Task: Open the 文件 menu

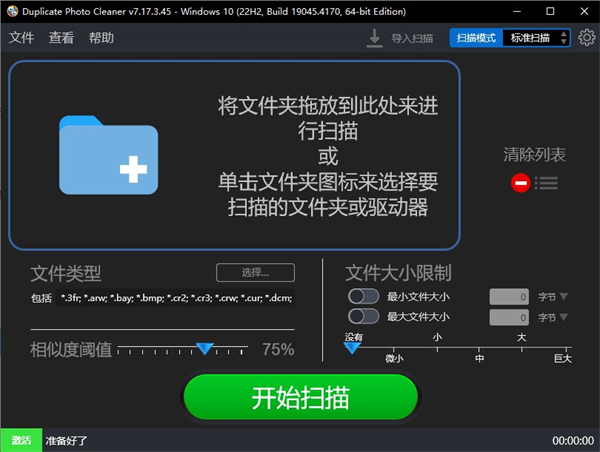Action: pos(21,38)
